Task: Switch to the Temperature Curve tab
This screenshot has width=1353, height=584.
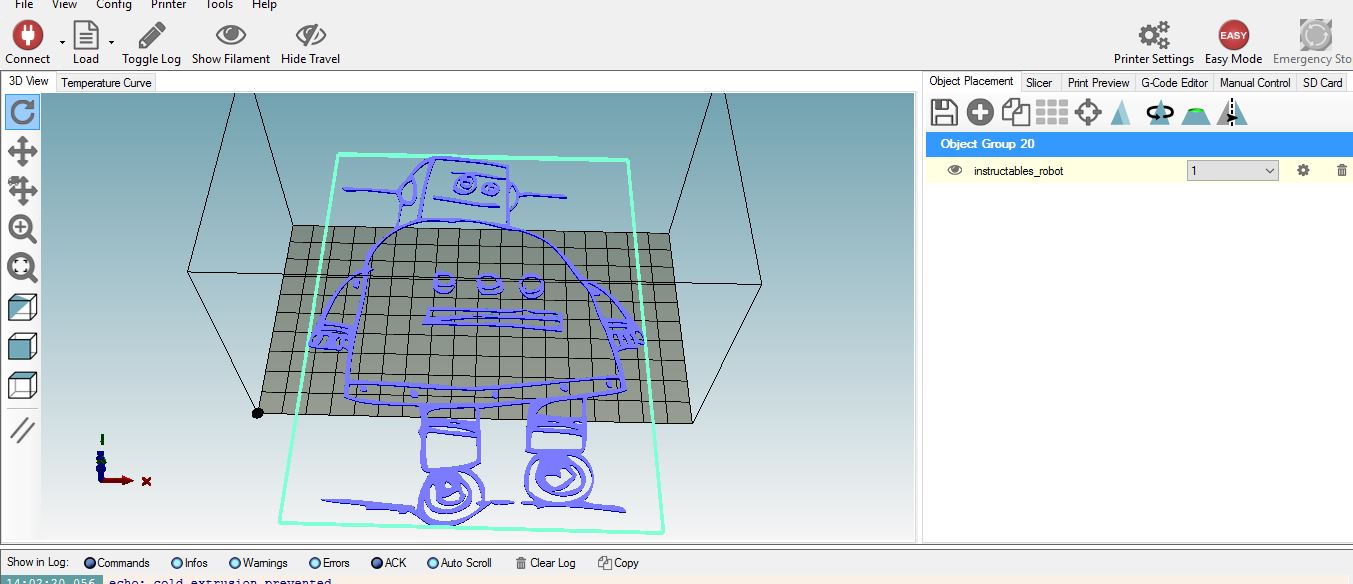Action: [x=106, y=83]
